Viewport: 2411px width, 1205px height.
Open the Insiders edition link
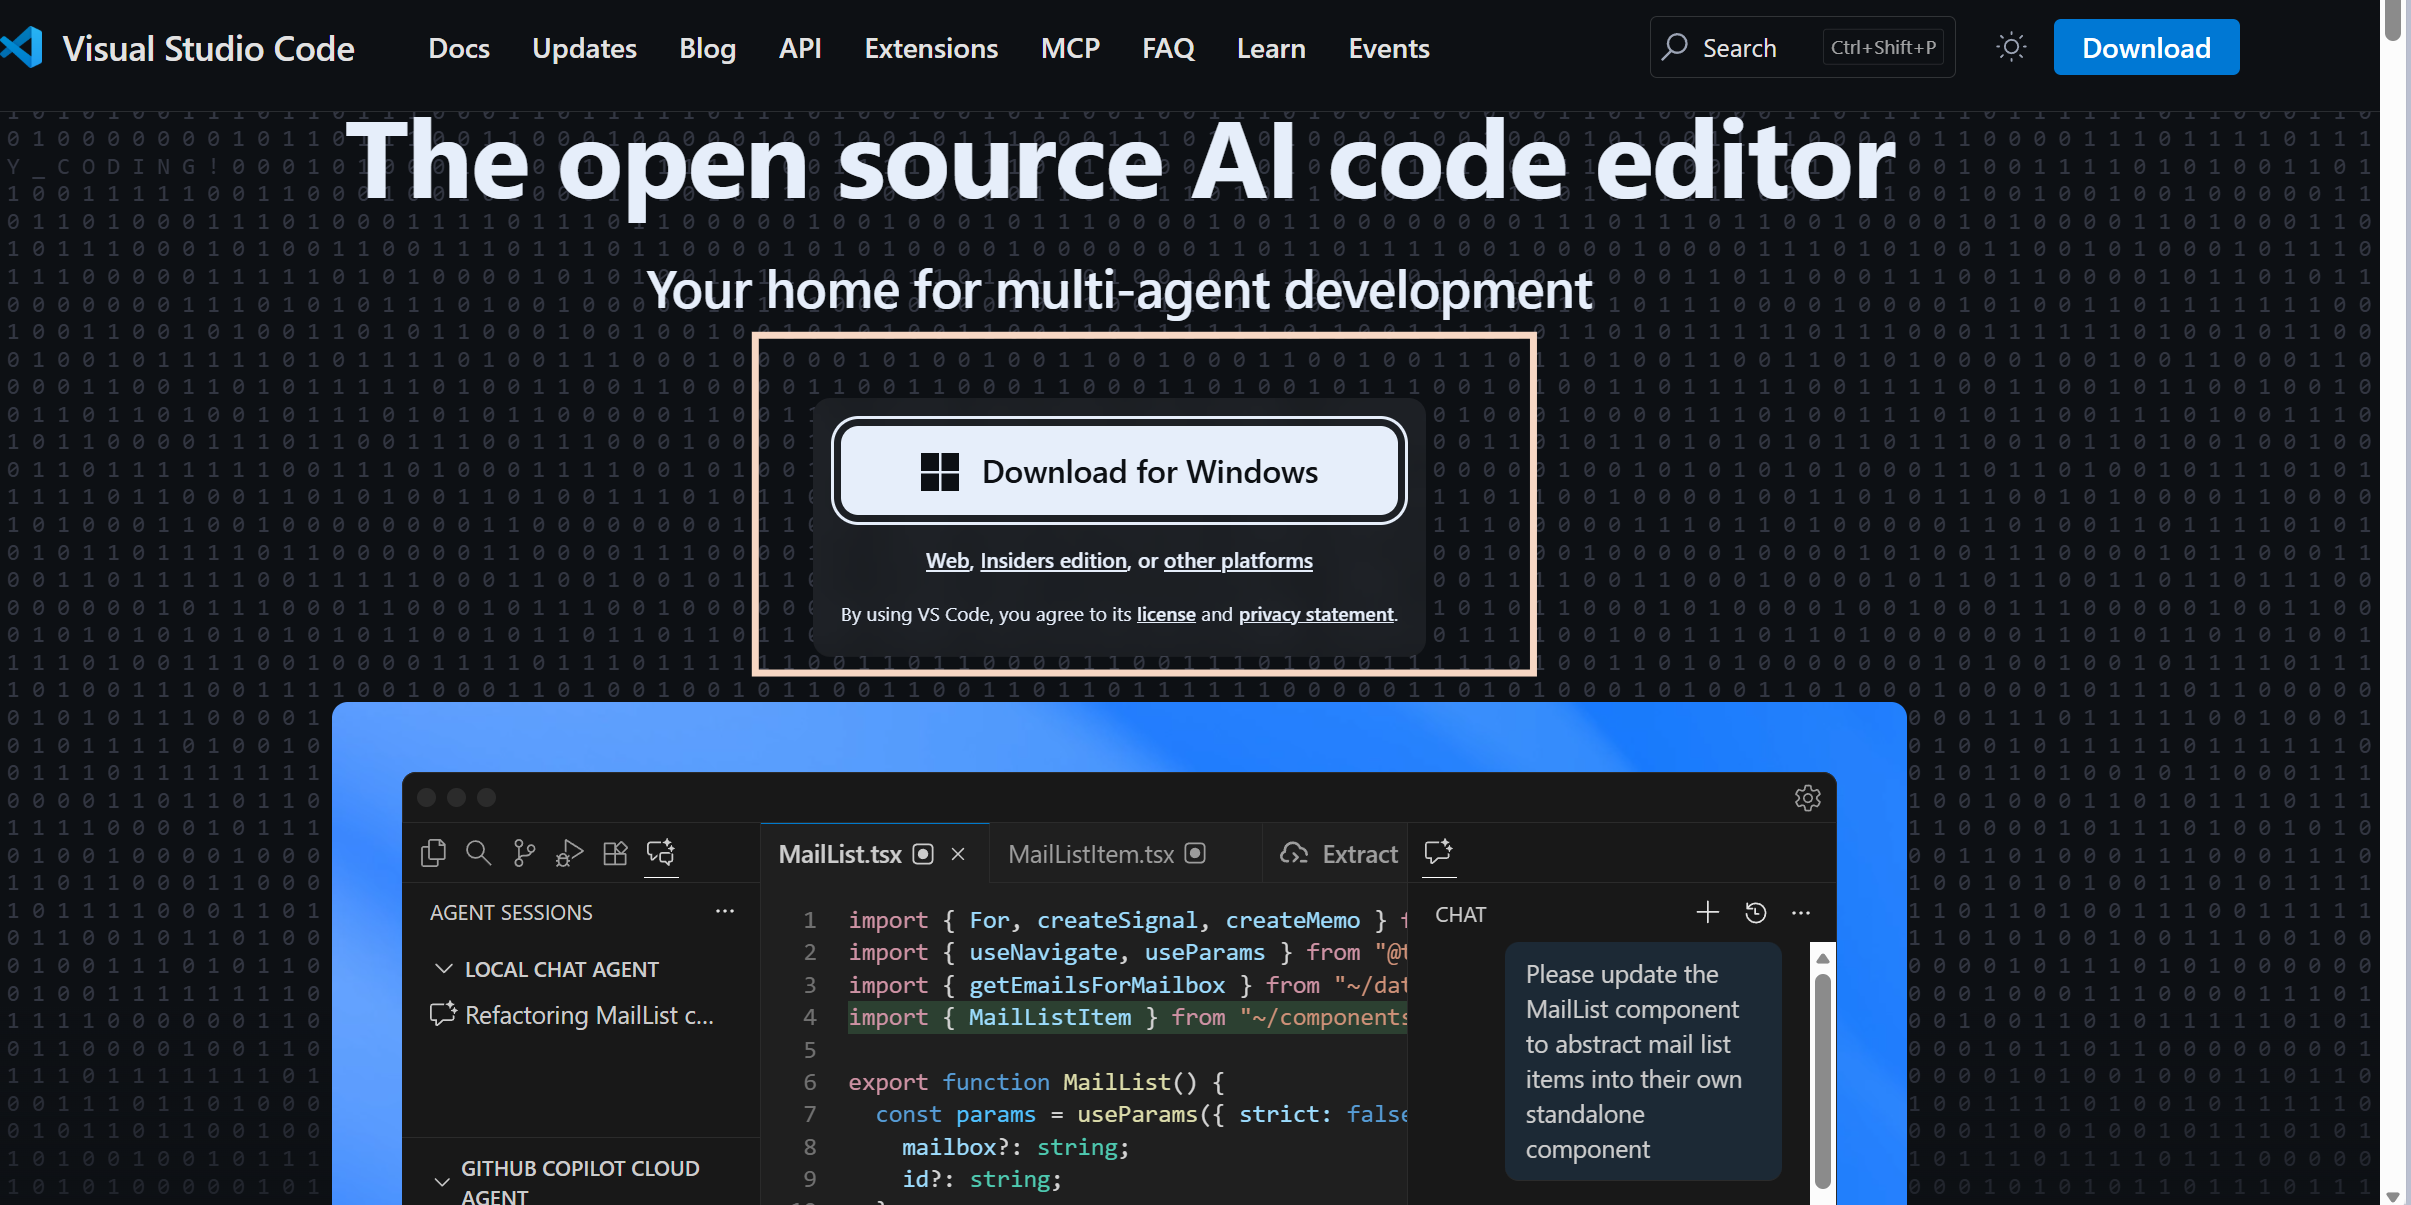pos(1053,561)
